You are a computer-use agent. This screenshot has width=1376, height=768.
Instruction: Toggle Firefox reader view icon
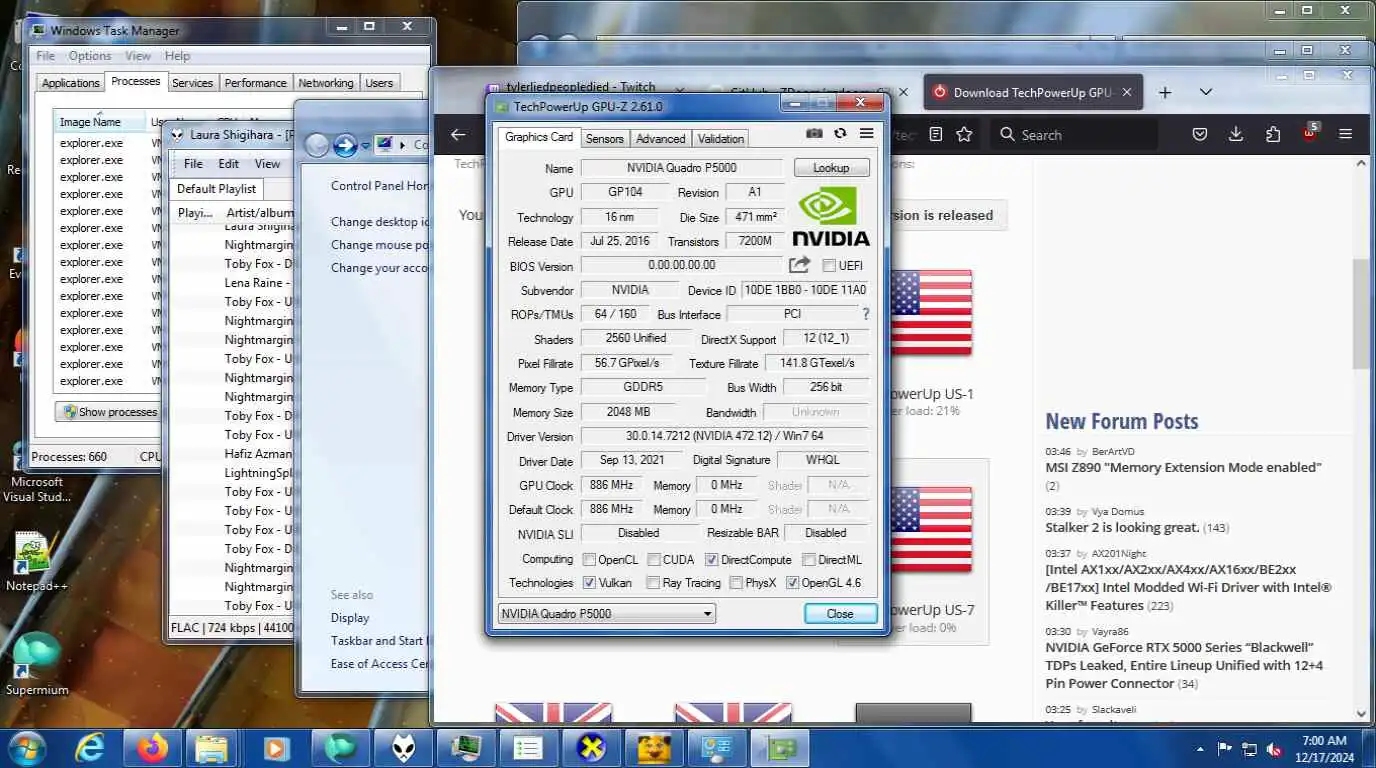coord(935,135)
